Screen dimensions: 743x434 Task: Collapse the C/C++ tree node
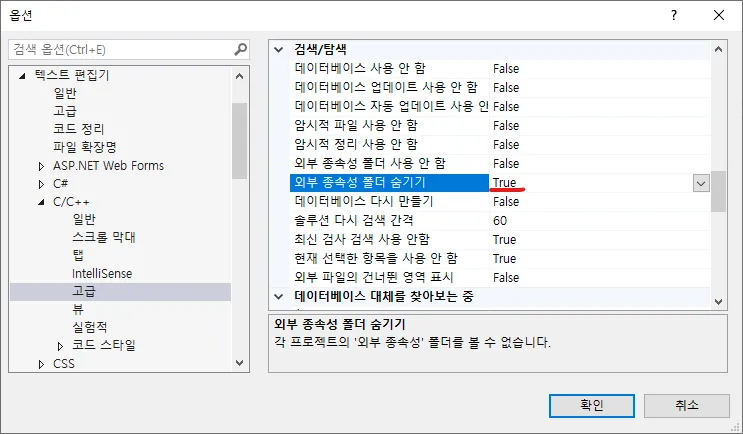point(41,202)
